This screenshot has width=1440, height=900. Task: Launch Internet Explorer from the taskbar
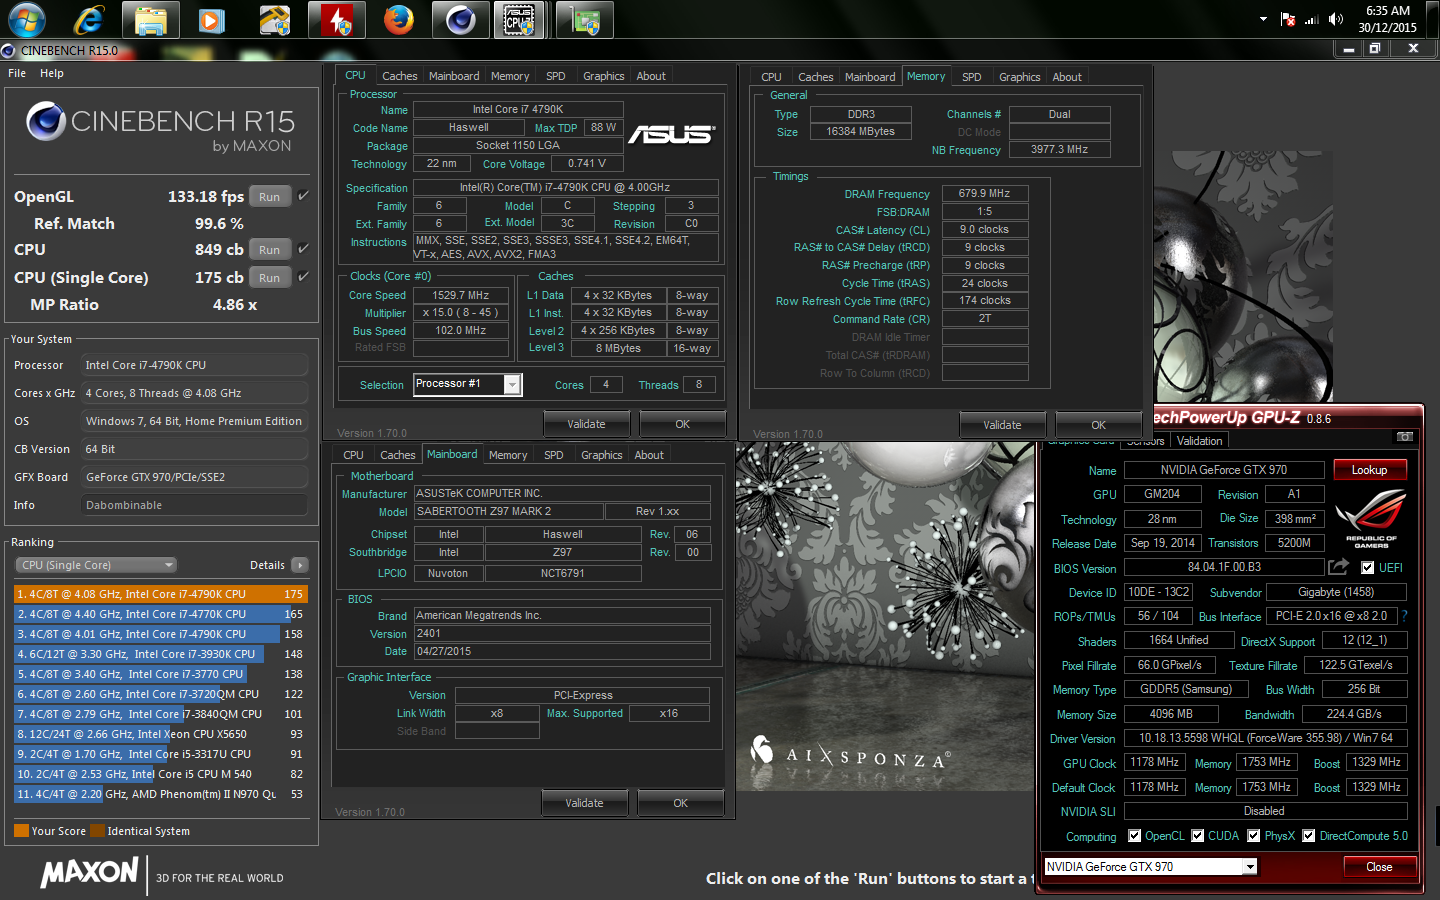(89, 19)
